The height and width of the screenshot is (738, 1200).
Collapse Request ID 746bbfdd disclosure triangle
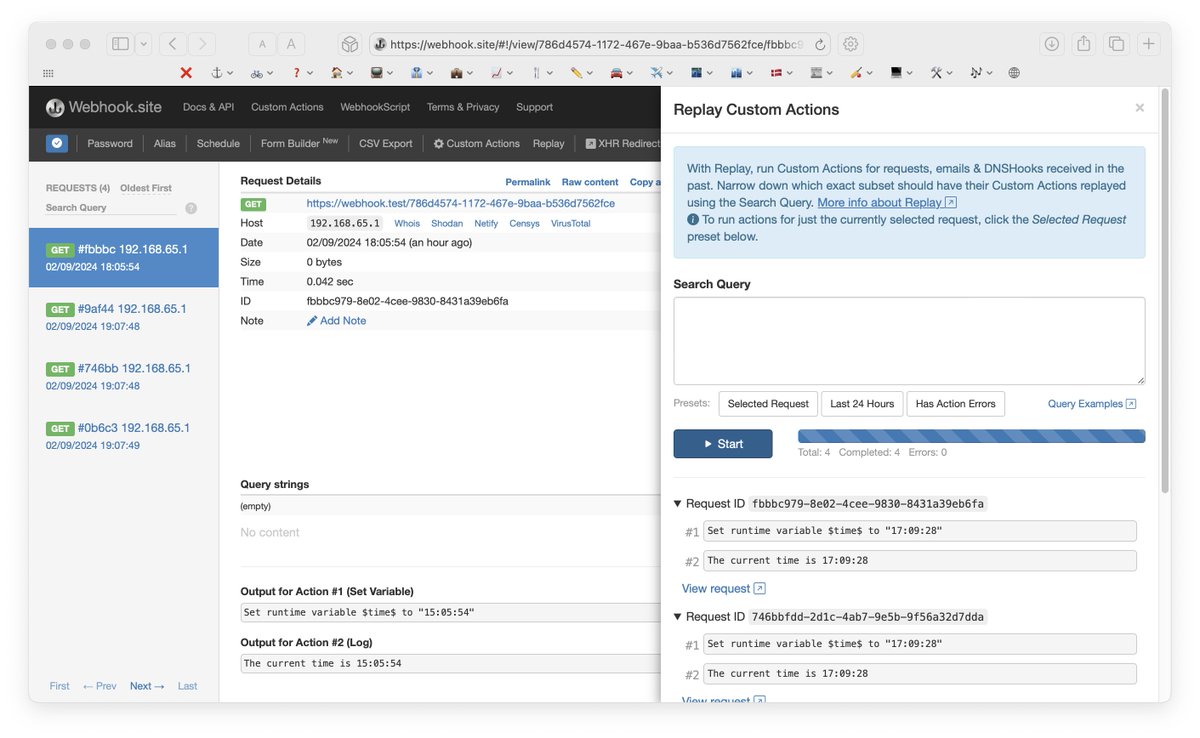point(678,617)
